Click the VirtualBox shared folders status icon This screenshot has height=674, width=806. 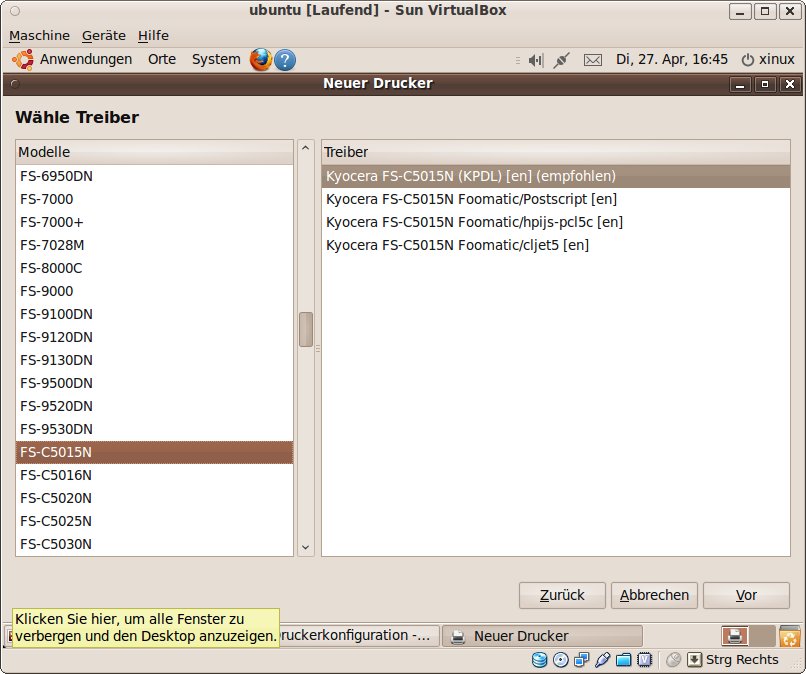[x=624, y=660]
